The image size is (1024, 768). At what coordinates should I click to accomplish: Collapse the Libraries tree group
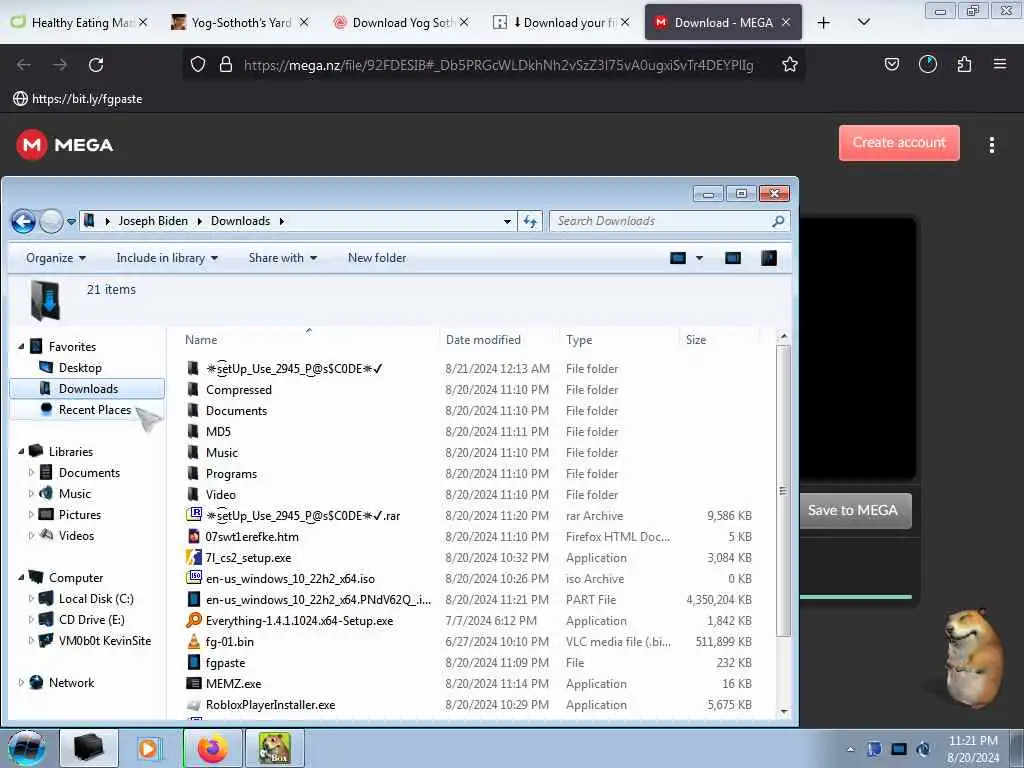21,451
